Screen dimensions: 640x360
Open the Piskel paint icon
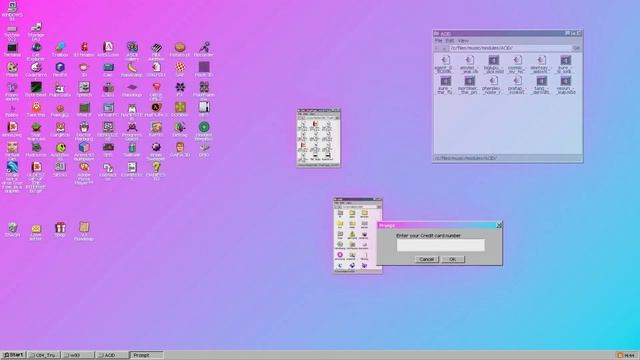pyautogui.click(x=12, y=70)
